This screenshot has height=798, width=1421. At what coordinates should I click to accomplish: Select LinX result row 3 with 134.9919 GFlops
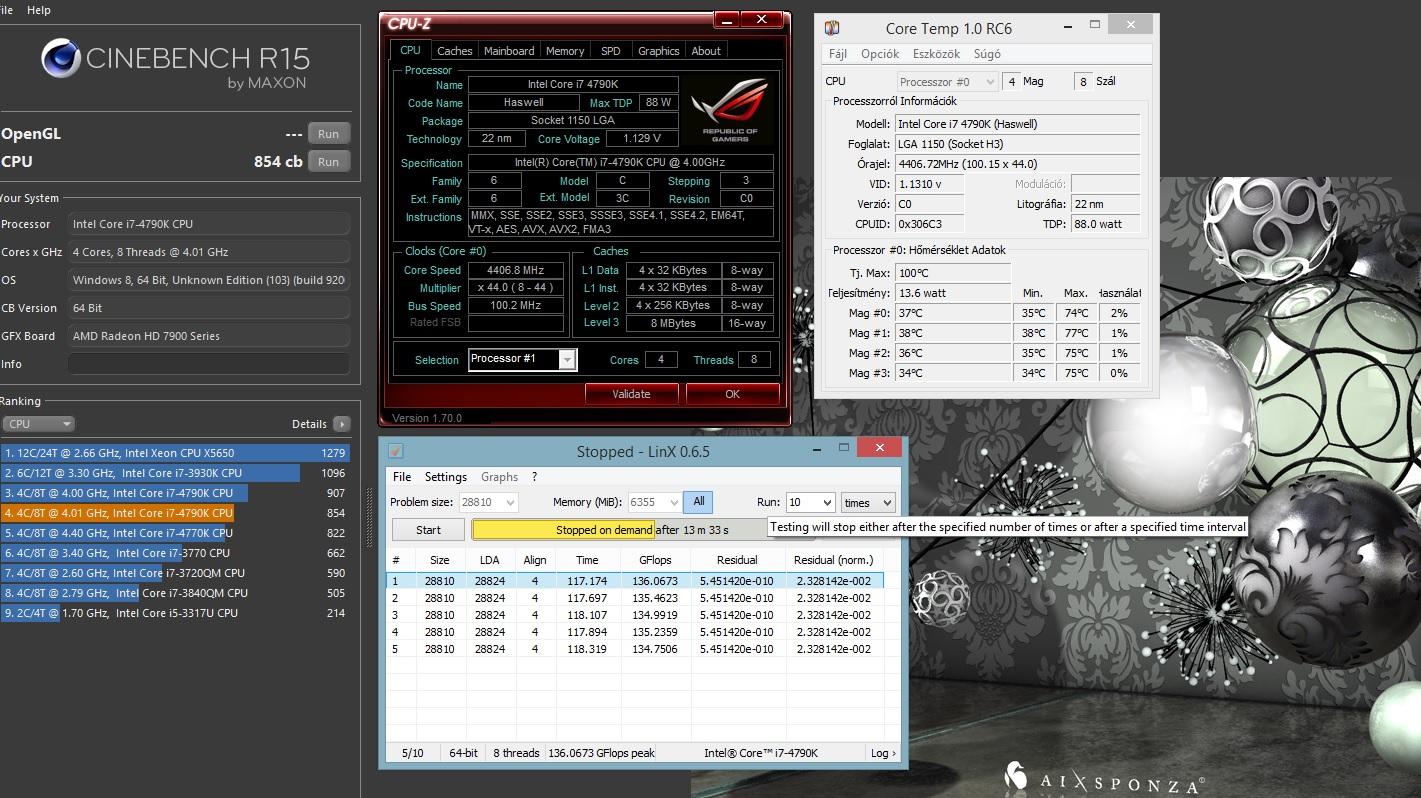click(635, 615)
